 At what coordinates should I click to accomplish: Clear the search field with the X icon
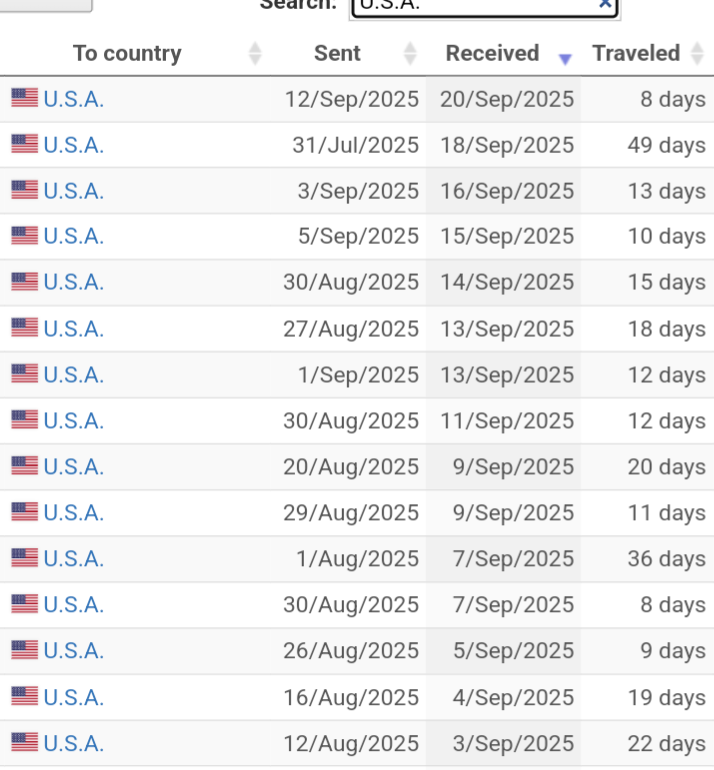click(604, 4)
